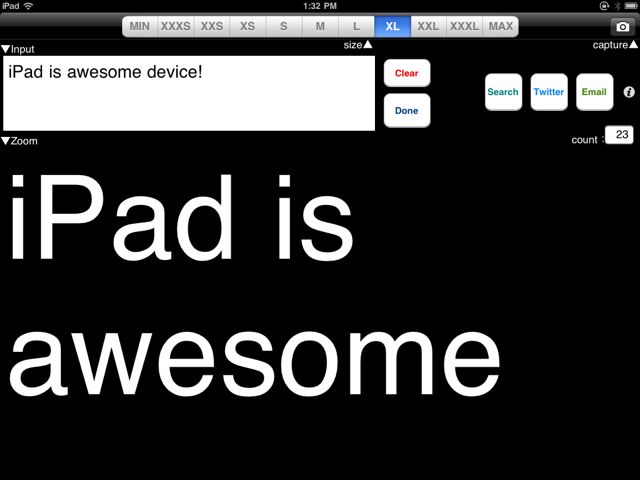Tap the camera capture icon

622,27
